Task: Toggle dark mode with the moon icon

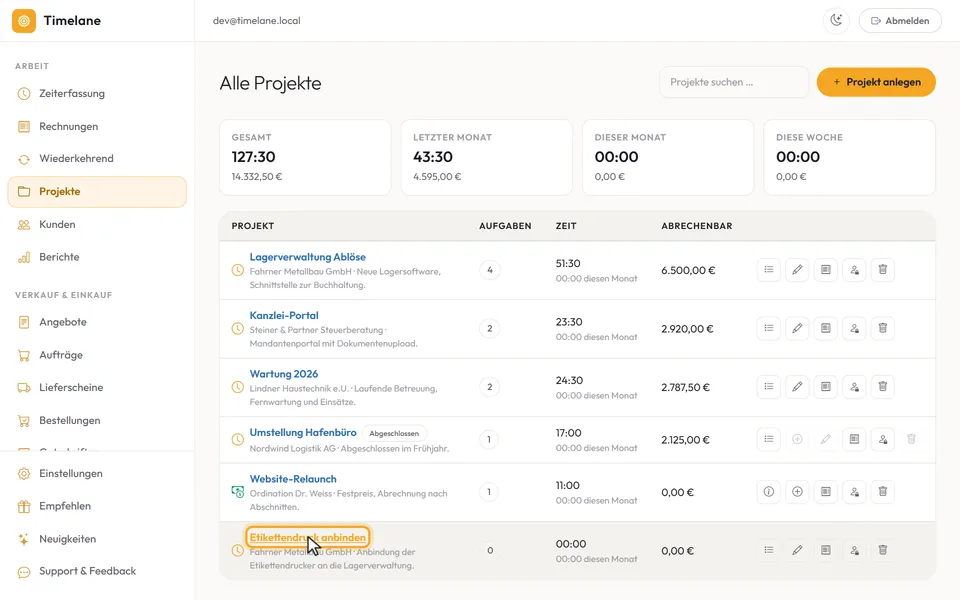Action: [x=836, y=21]
